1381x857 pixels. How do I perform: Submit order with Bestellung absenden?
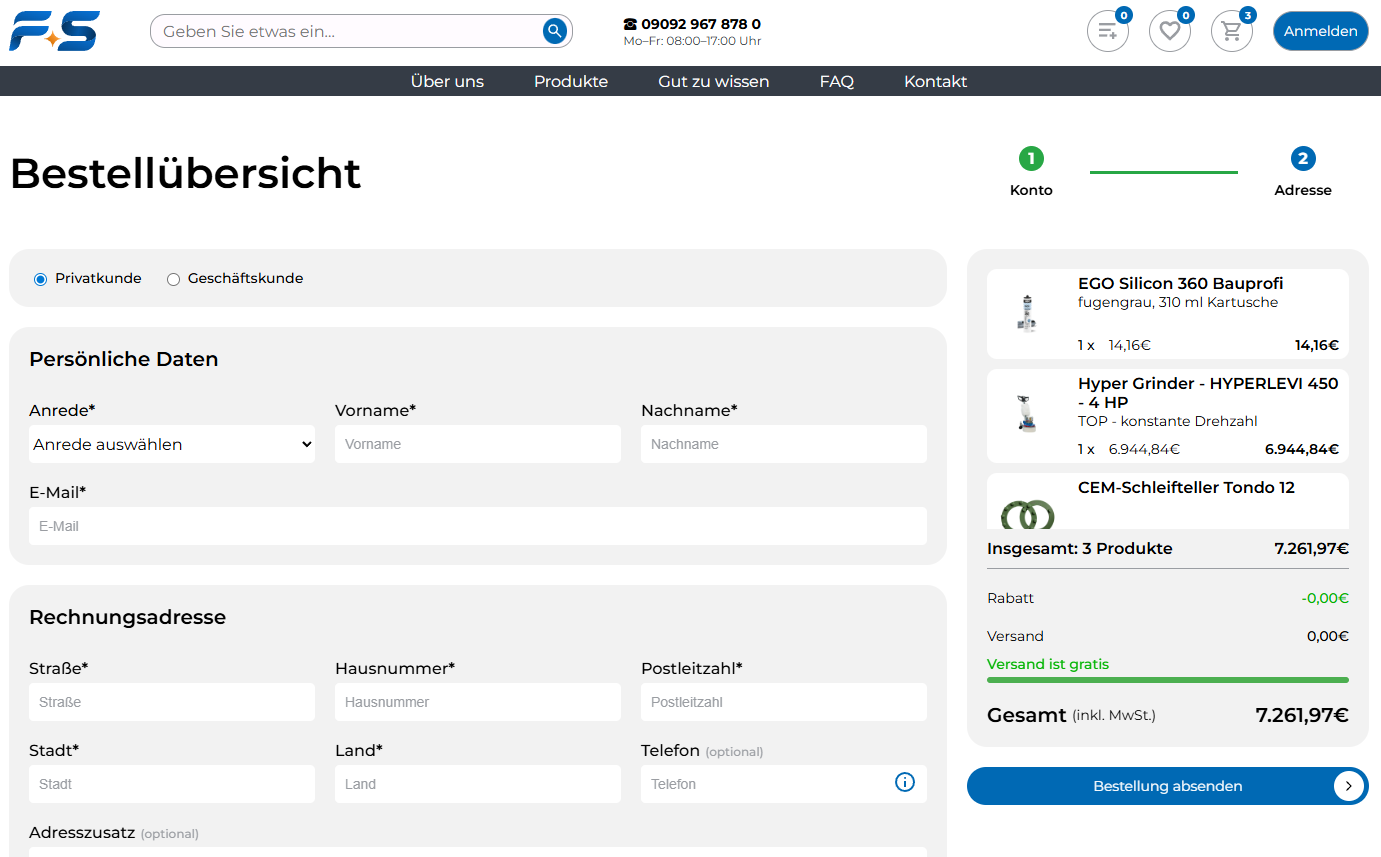pos(1167,786)
